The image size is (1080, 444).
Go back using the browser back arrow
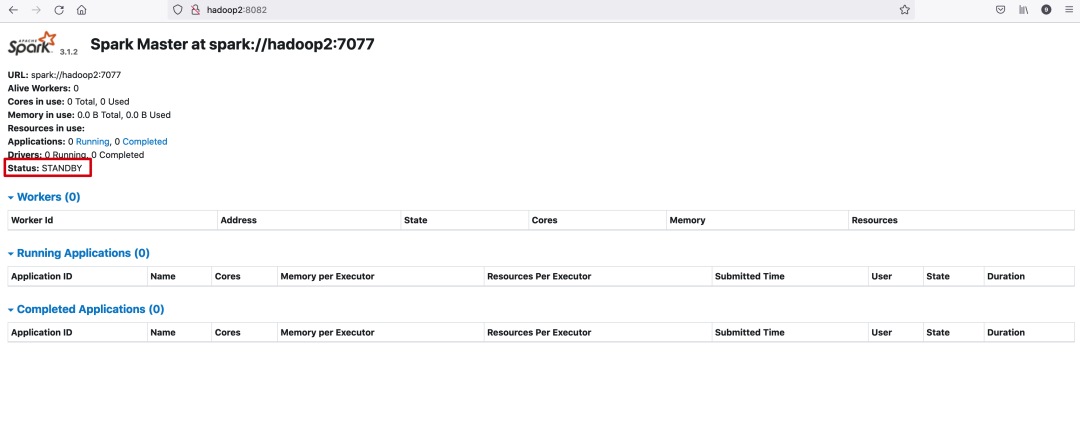tap(13, 10)
